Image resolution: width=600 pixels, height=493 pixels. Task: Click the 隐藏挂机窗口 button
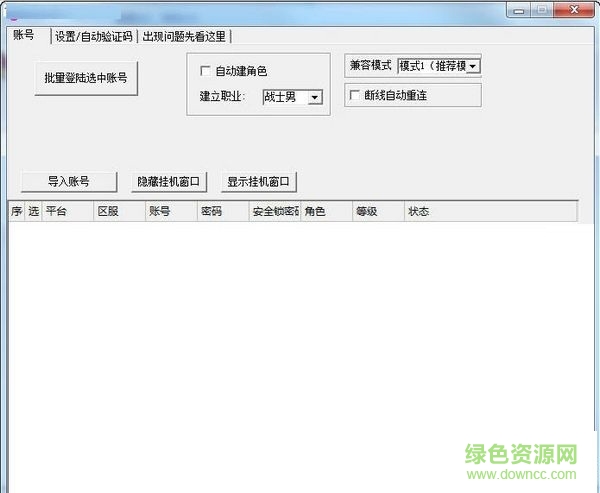pyautogui.click(x=169, y=181)
